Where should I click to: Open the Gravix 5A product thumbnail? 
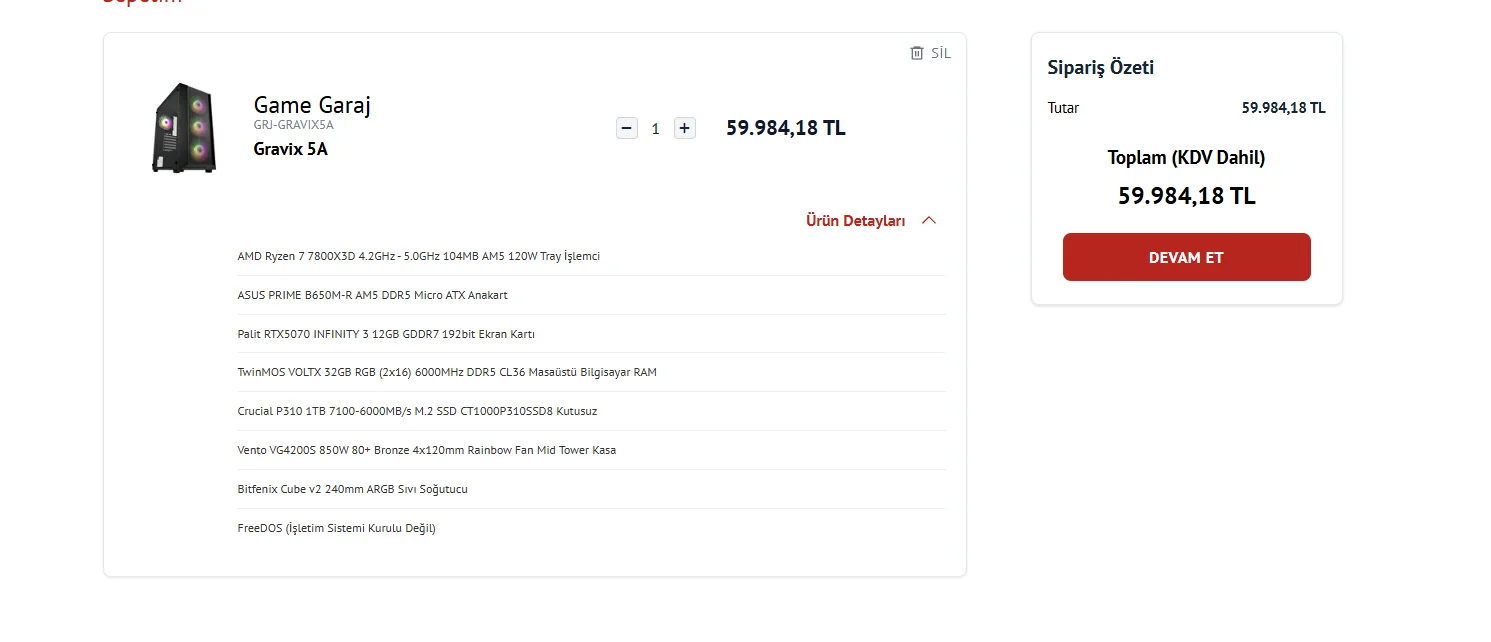point(184,128)
